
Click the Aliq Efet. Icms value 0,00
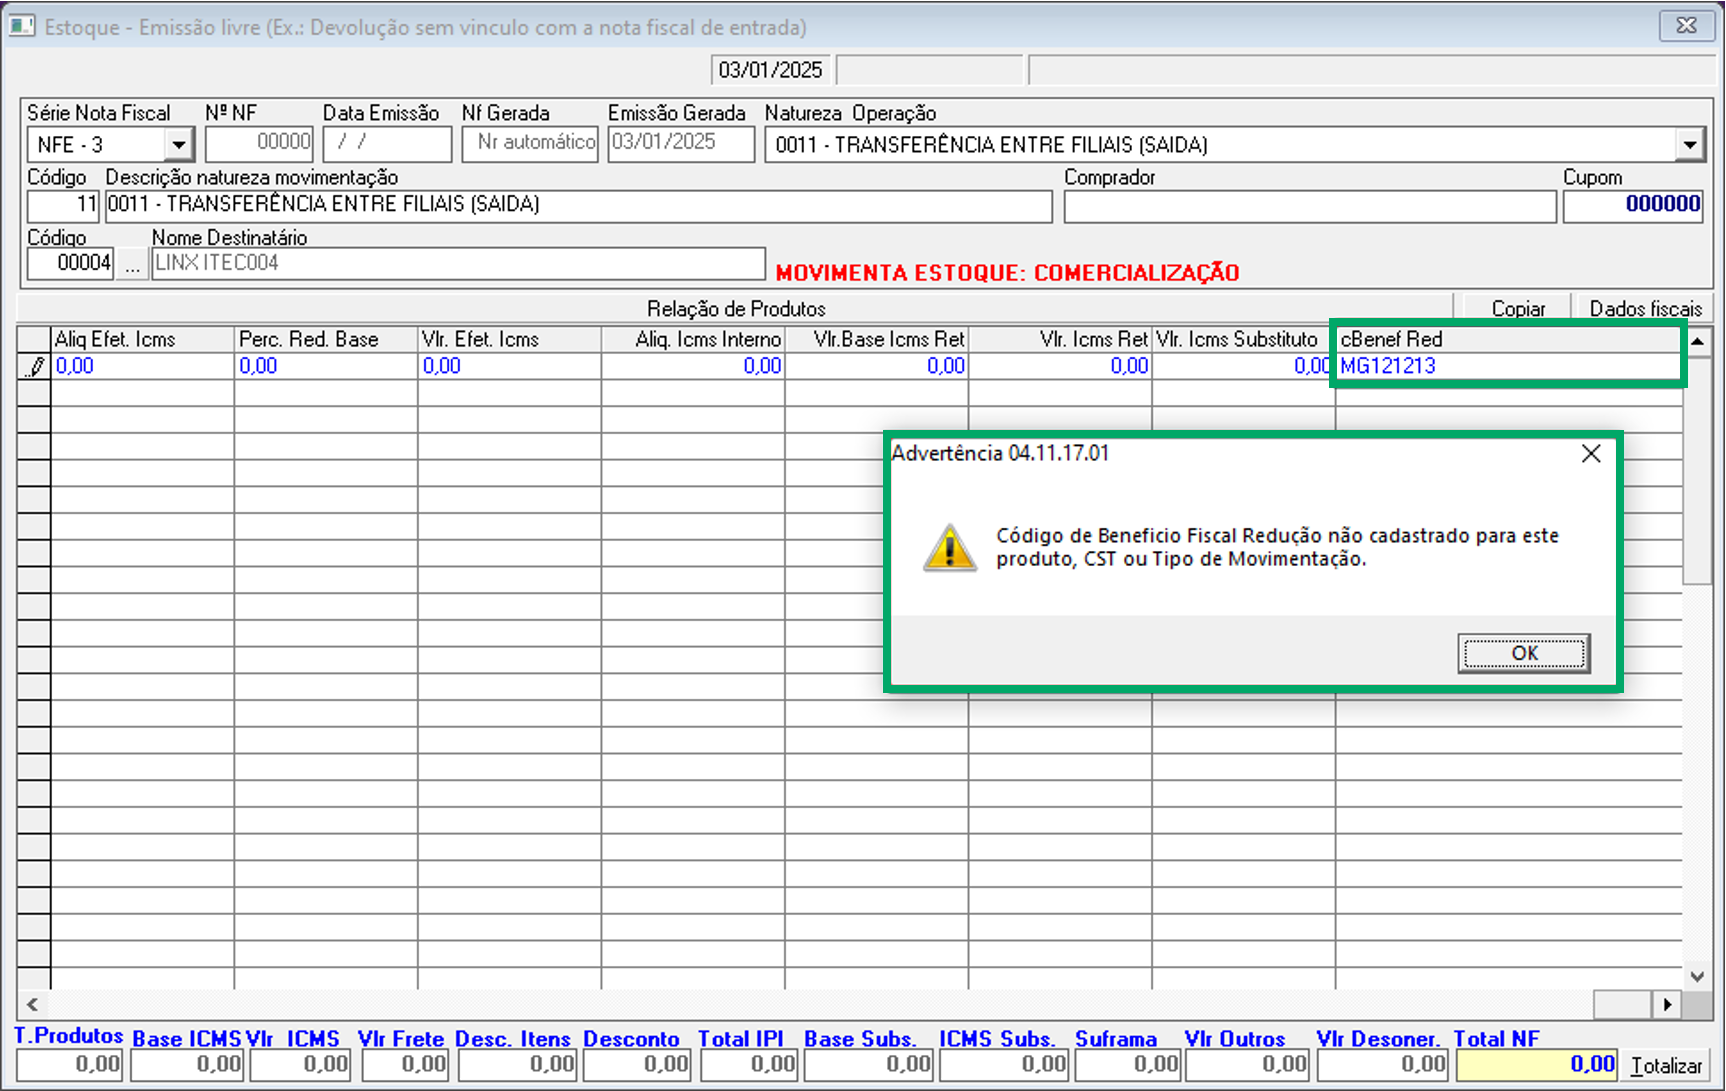142,366
